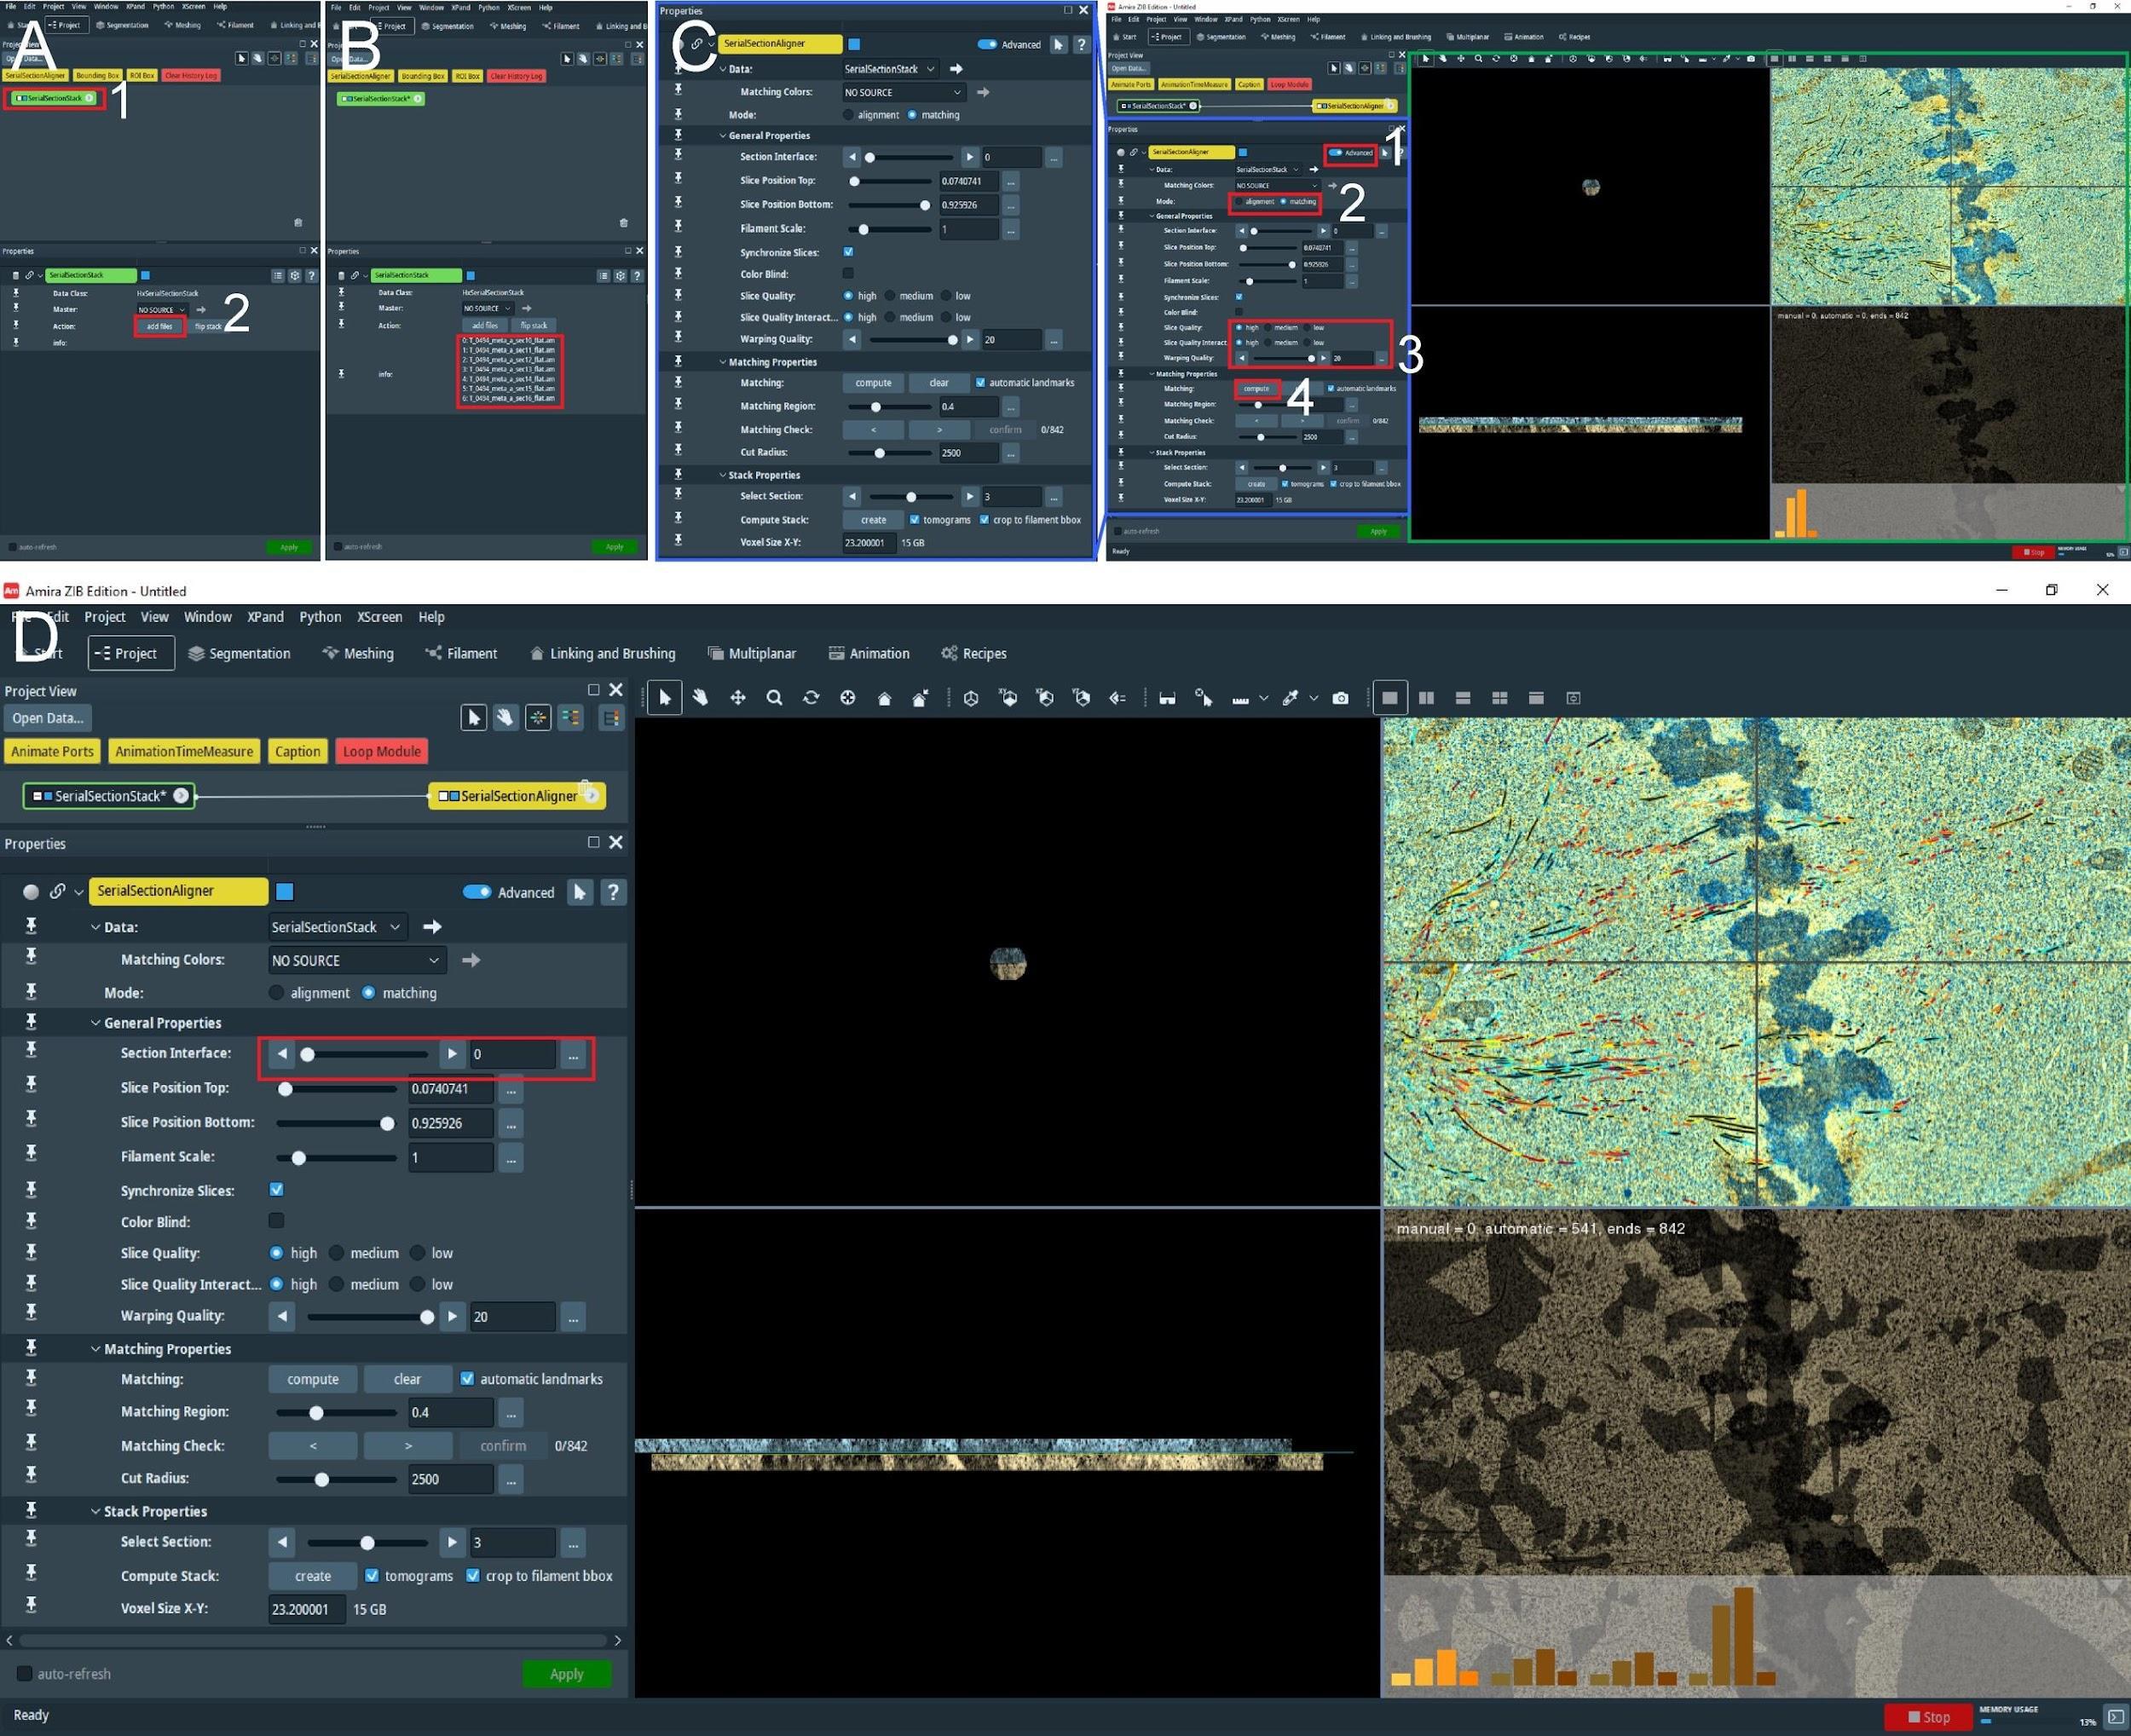Screen dimensions: 2131x1736
Task: Click the eyedropper tool in panel D toolbar
Action: 1291,698
